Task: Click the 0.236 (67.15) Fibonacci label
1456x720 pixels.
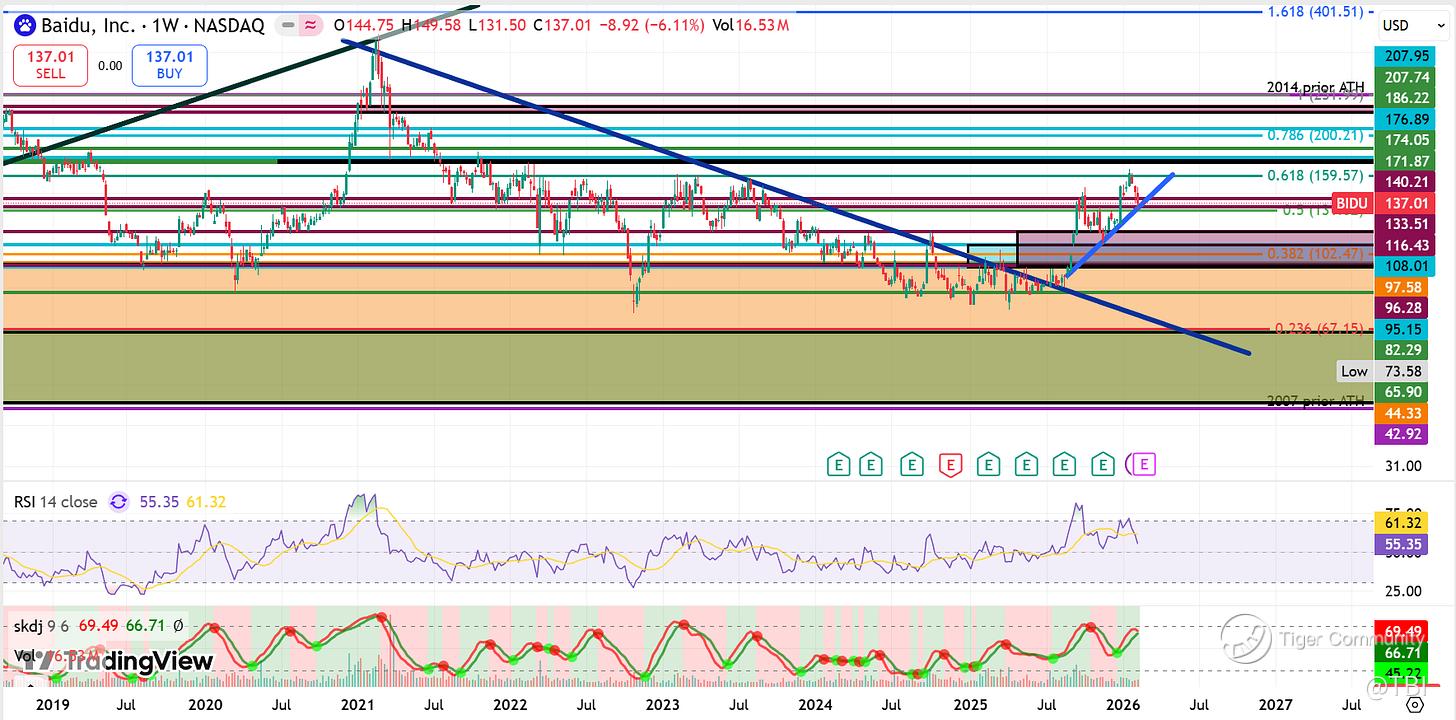Action: pos(1318,328)
